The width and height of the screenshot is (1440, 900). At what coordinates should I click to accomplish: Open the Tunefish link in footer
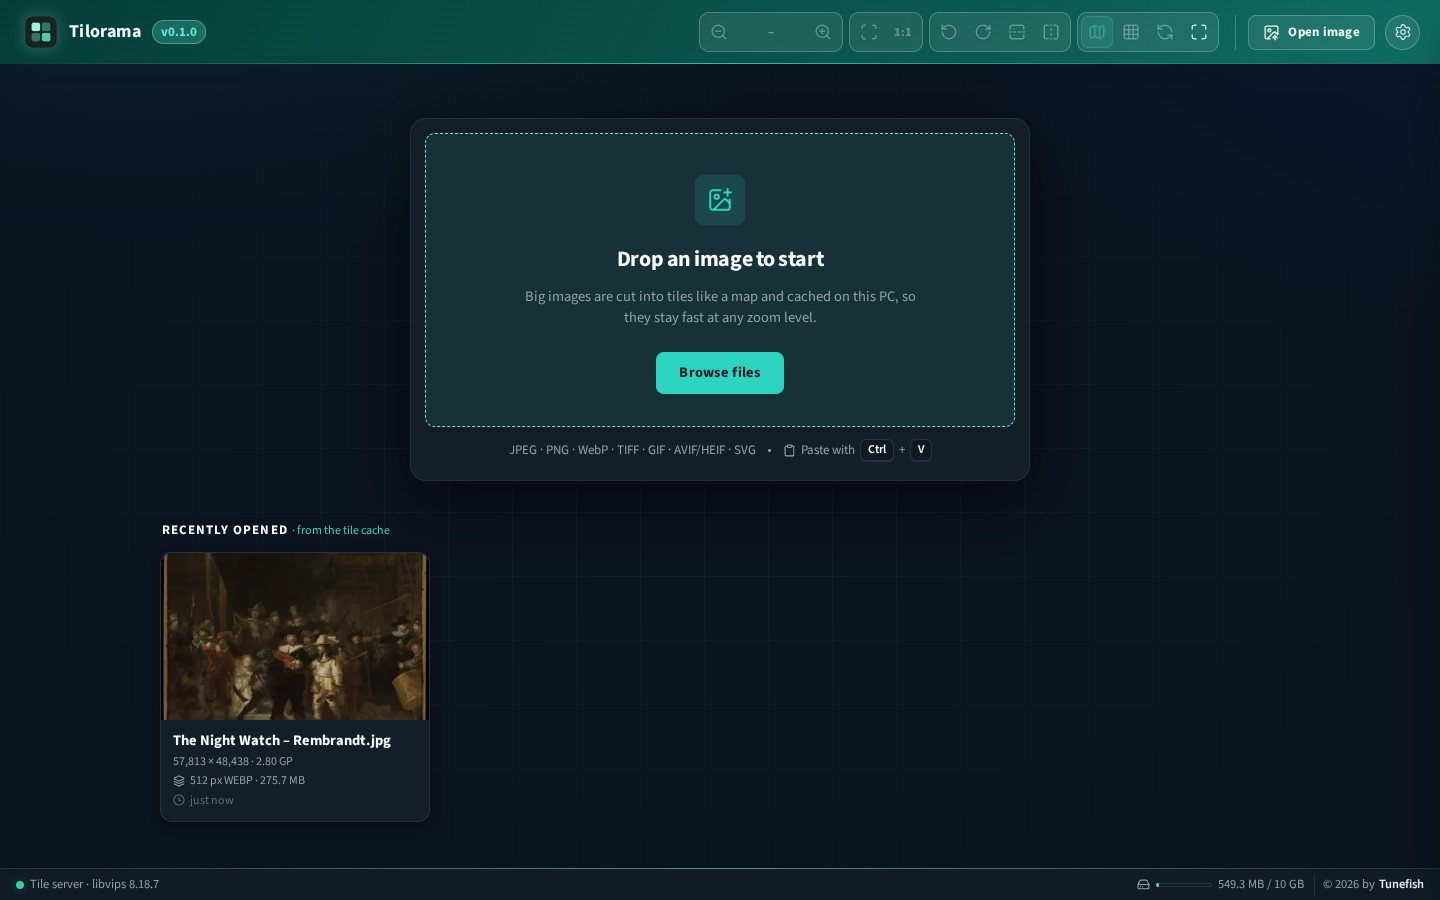pyautogui.click(x=1401, y=884)
